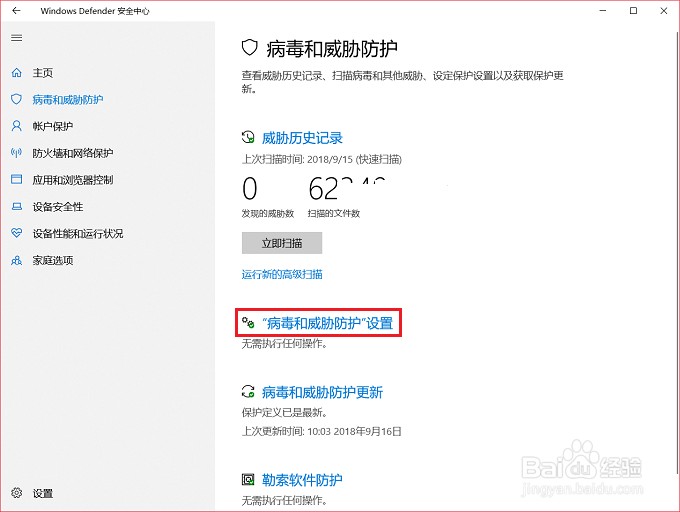Open 设置 at sidebar bottom
Image resolution: width=680 pixels, height=512 pixels.
[x=42, y=493]
